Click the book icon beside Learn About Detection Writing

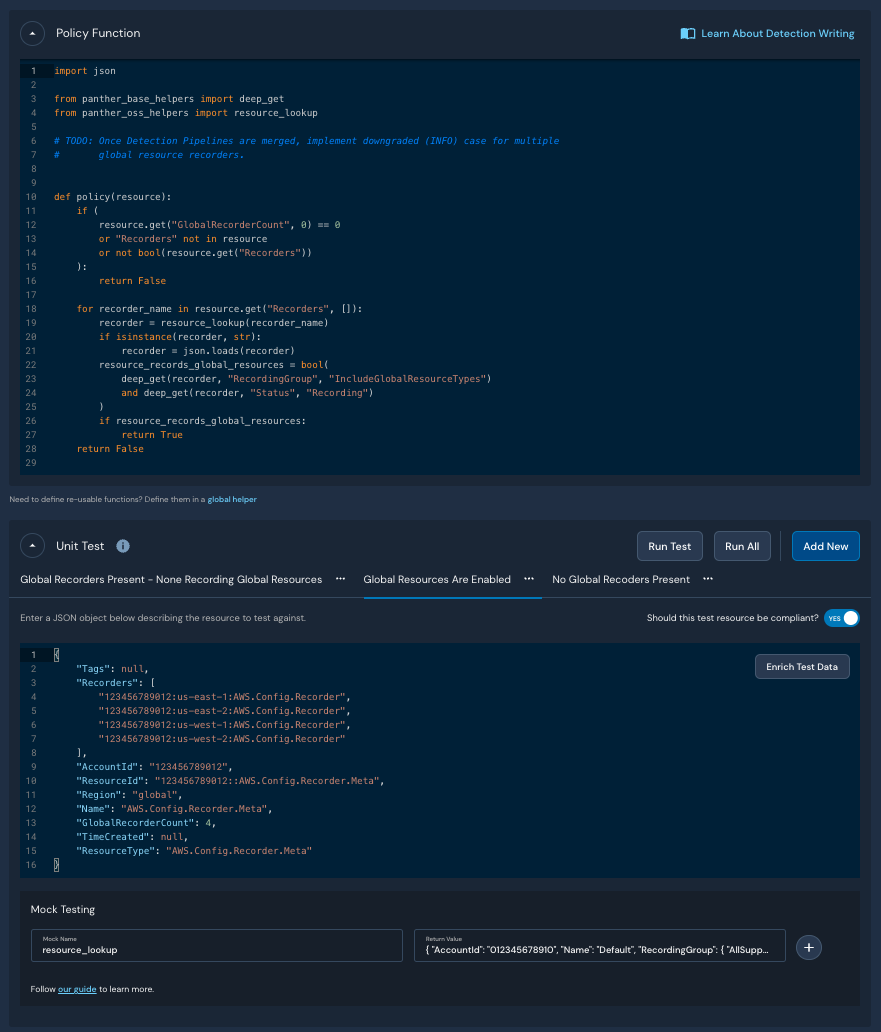[687, 33]
